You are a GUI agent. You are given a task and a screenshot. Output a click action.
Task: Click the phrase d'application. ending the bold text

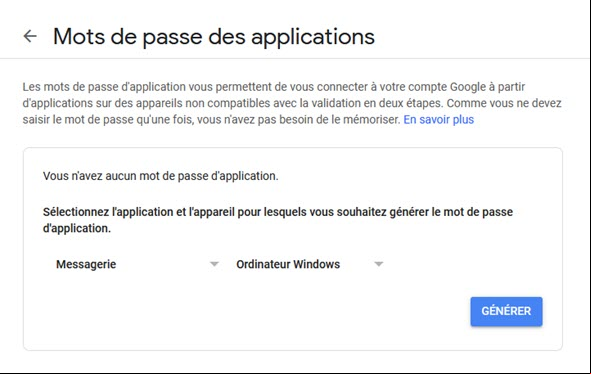(77, 228)
